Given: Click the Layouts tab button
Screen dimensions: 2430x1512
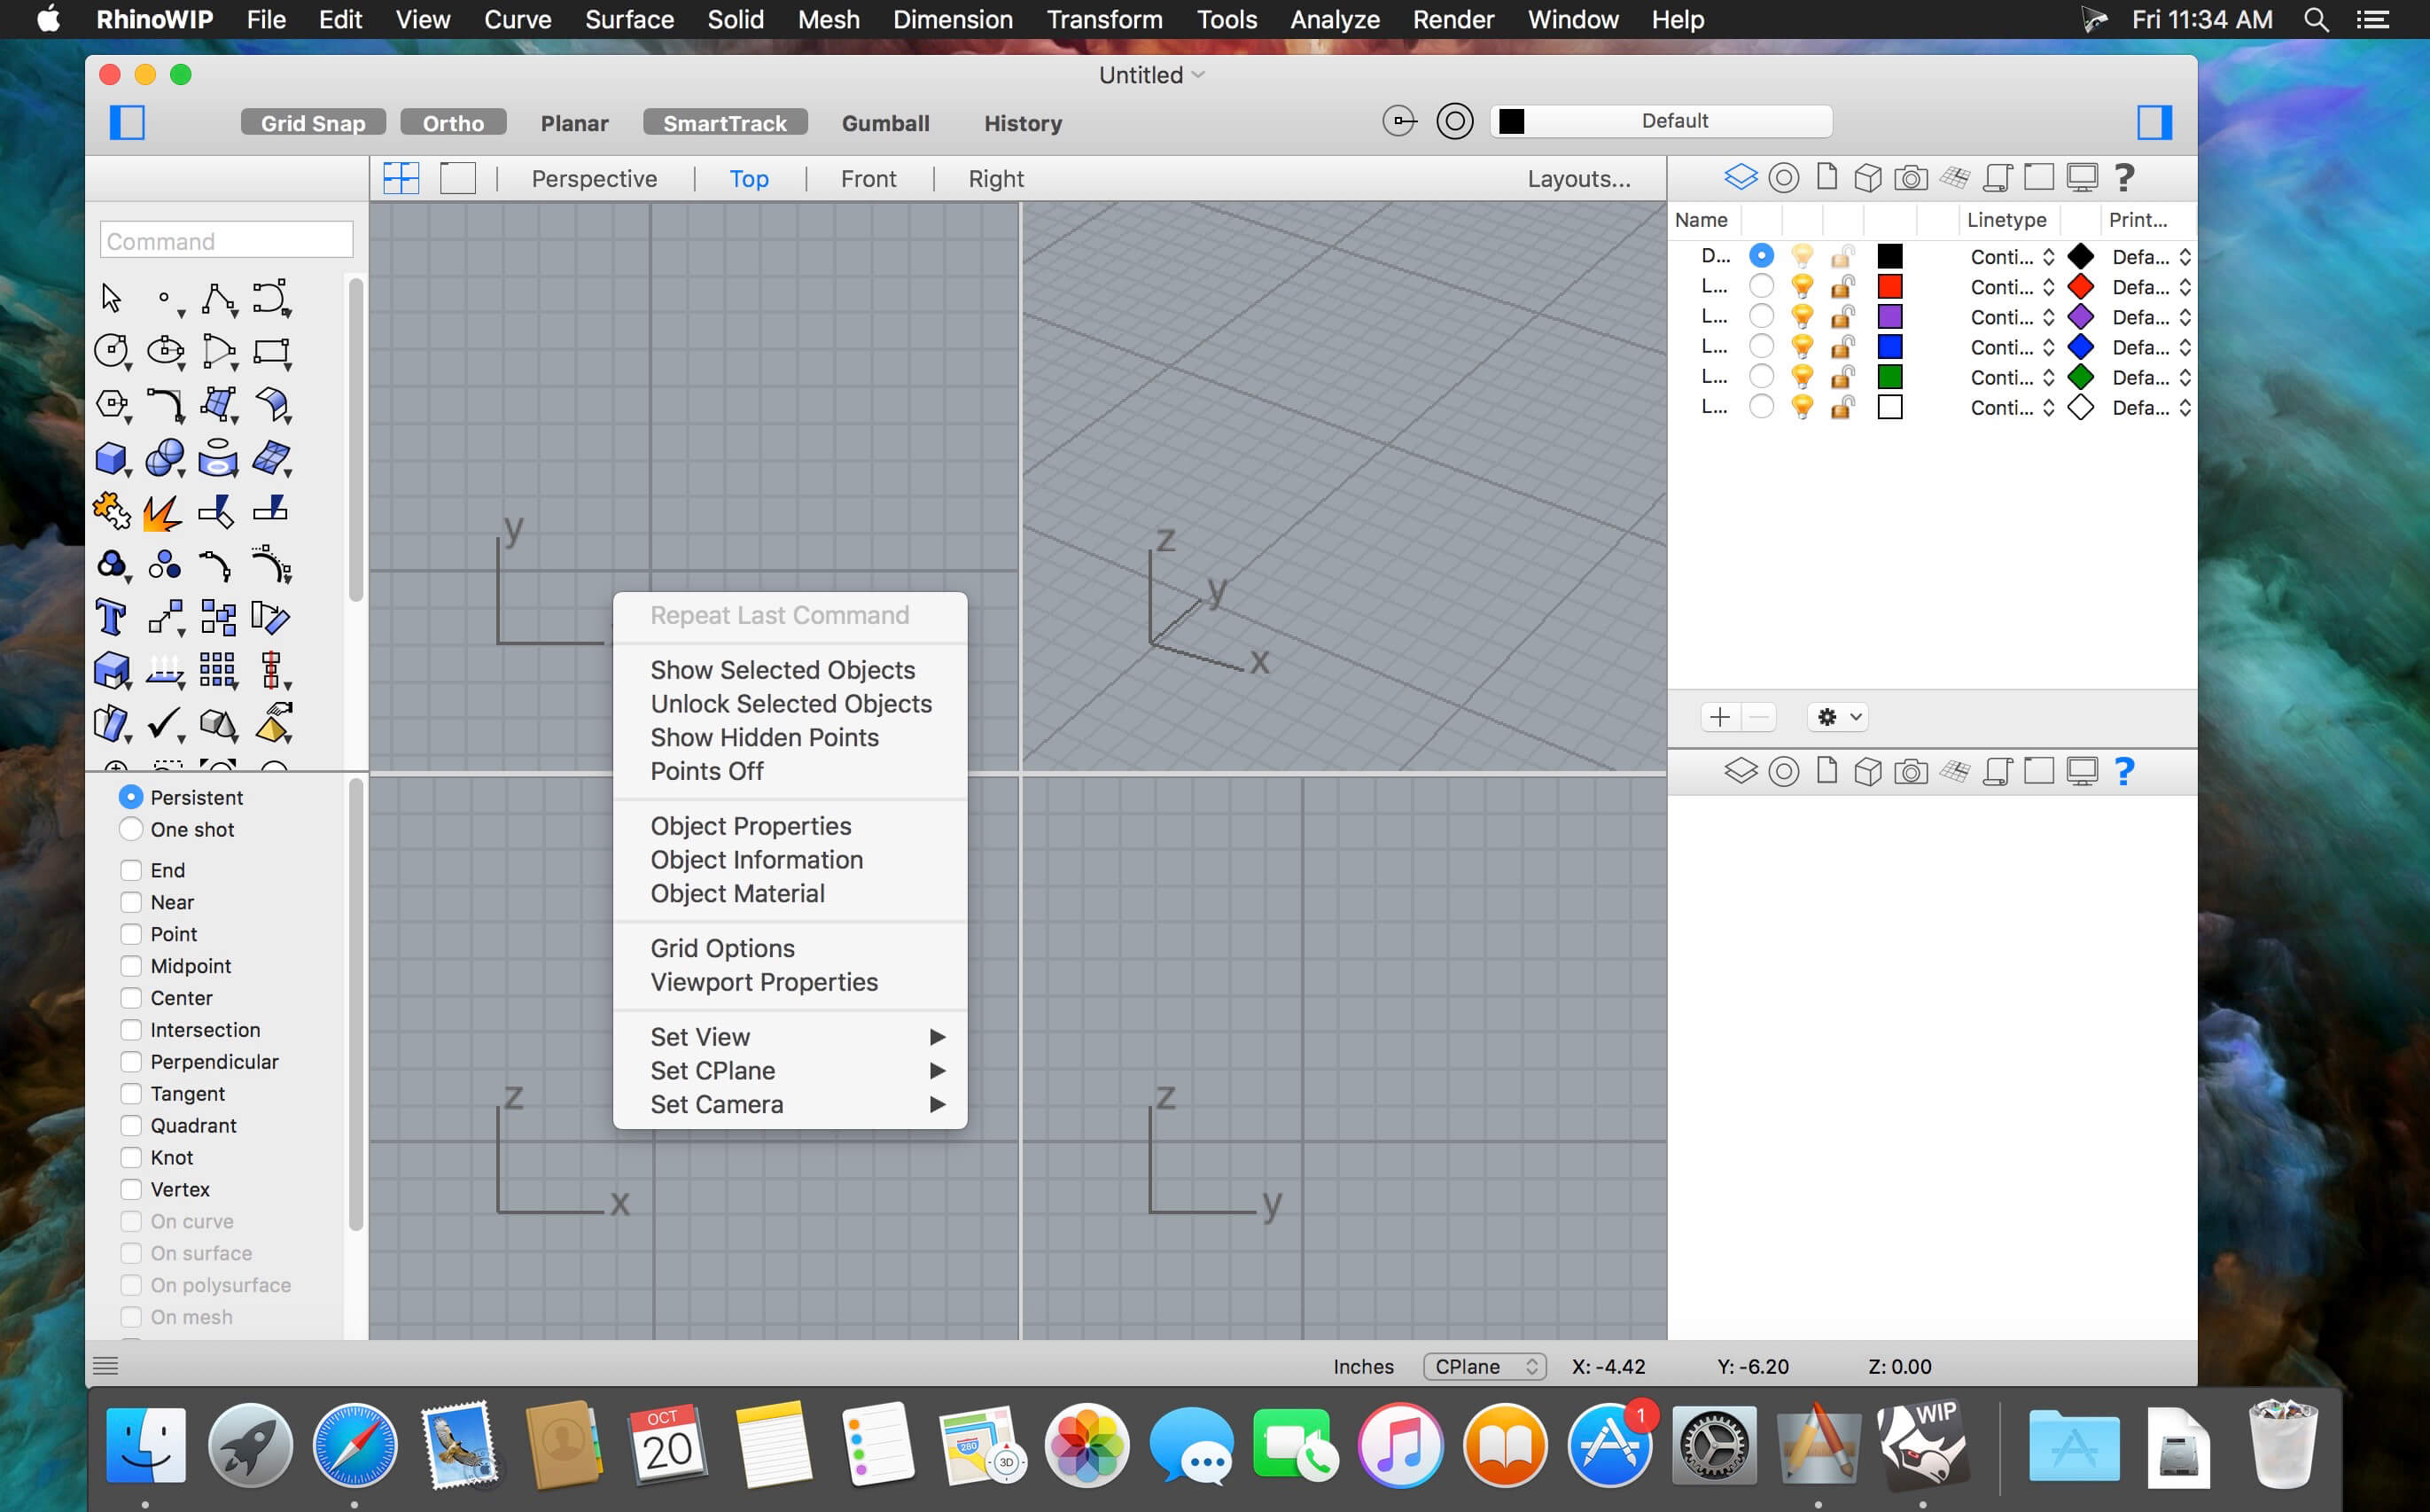Looking at the screenshot, I should (x=1577, y=179).
